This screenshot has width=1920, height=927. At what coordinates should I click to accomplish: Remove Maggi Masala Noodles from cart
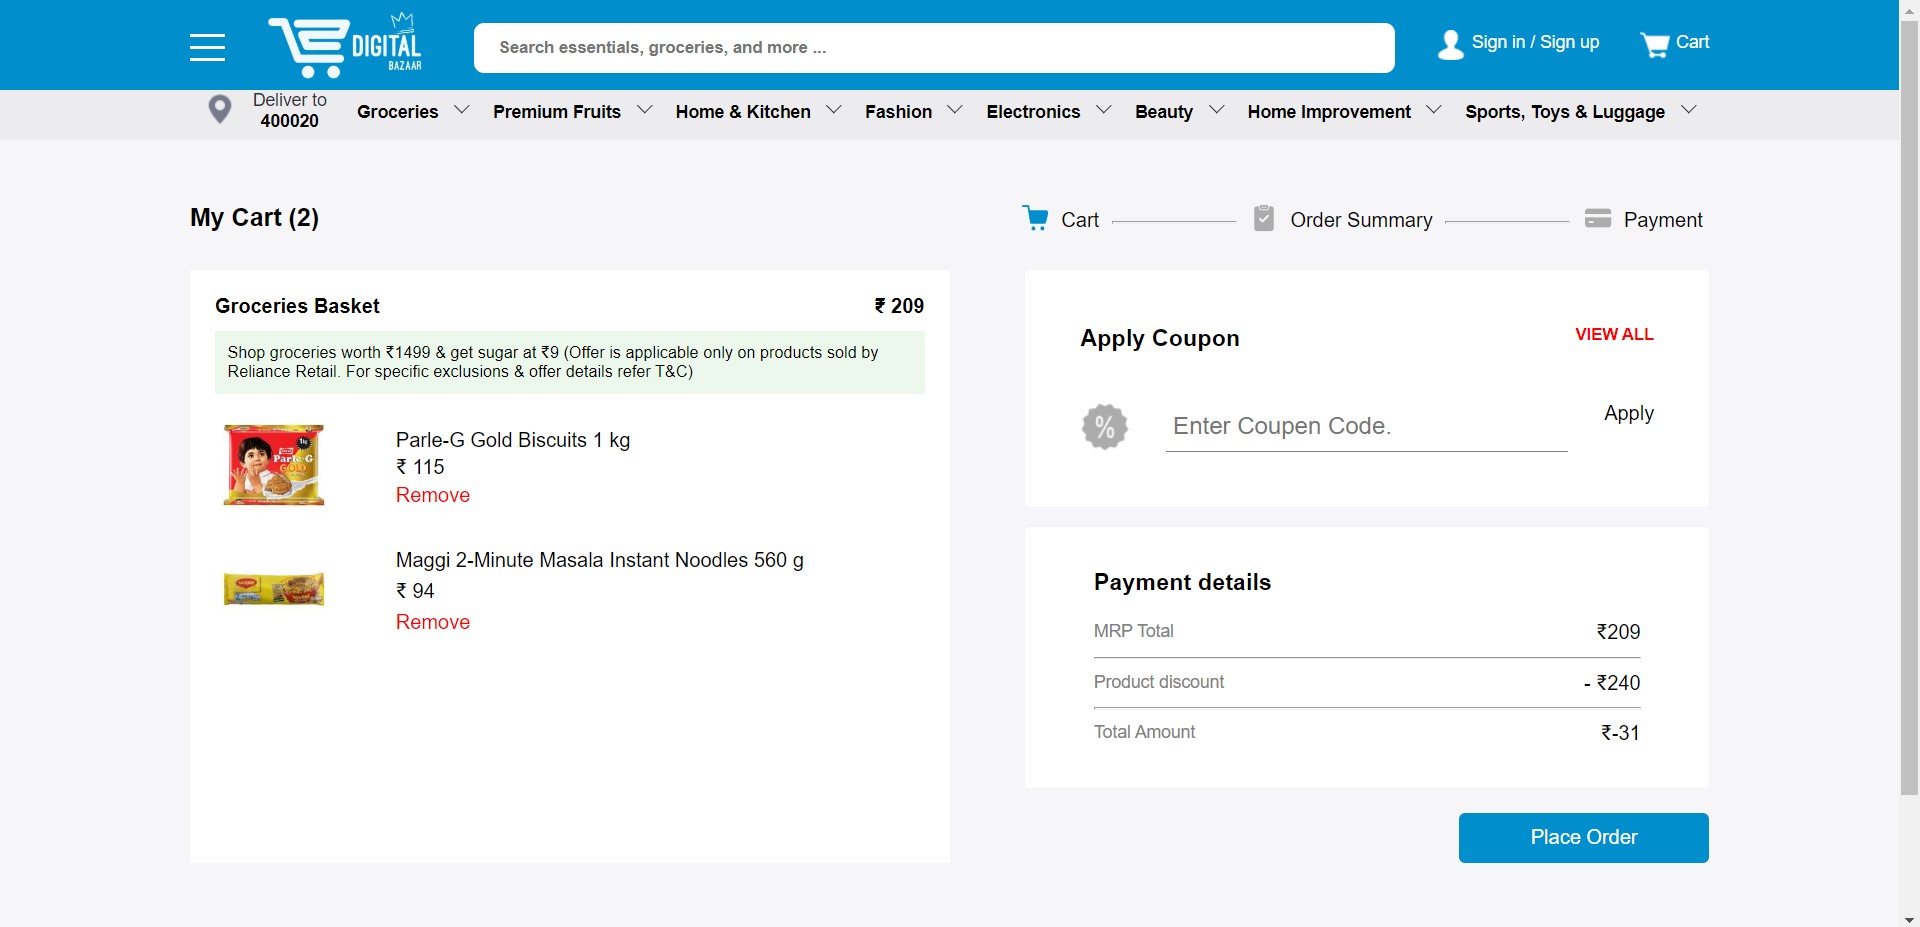coord(433,622)
